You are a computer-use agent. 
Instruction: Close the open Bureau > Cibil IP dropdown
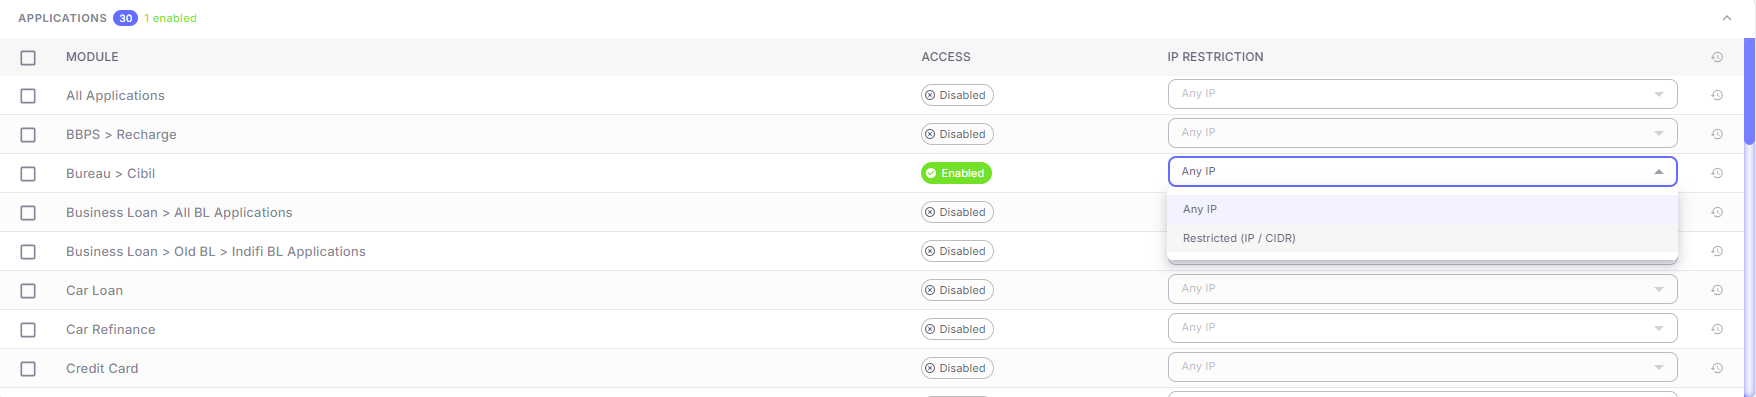coord(1422,172)
